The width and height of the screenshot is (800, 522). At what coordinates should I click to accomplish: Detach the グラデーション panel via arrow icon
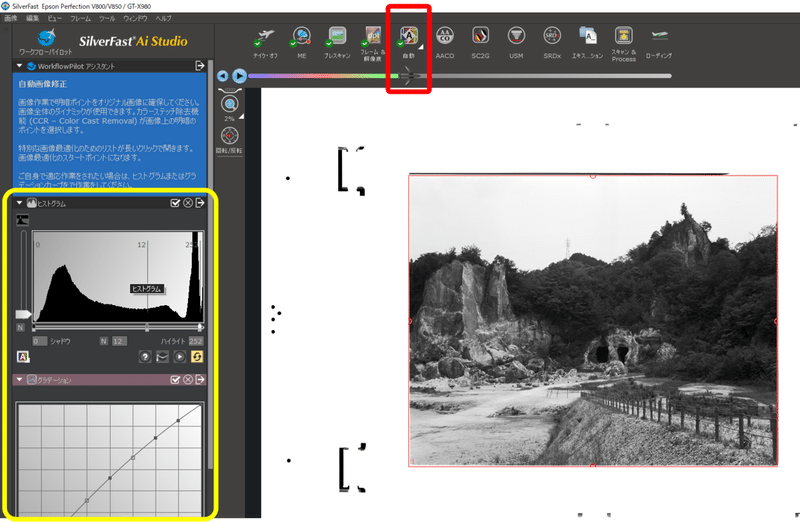tap(200, 380)
